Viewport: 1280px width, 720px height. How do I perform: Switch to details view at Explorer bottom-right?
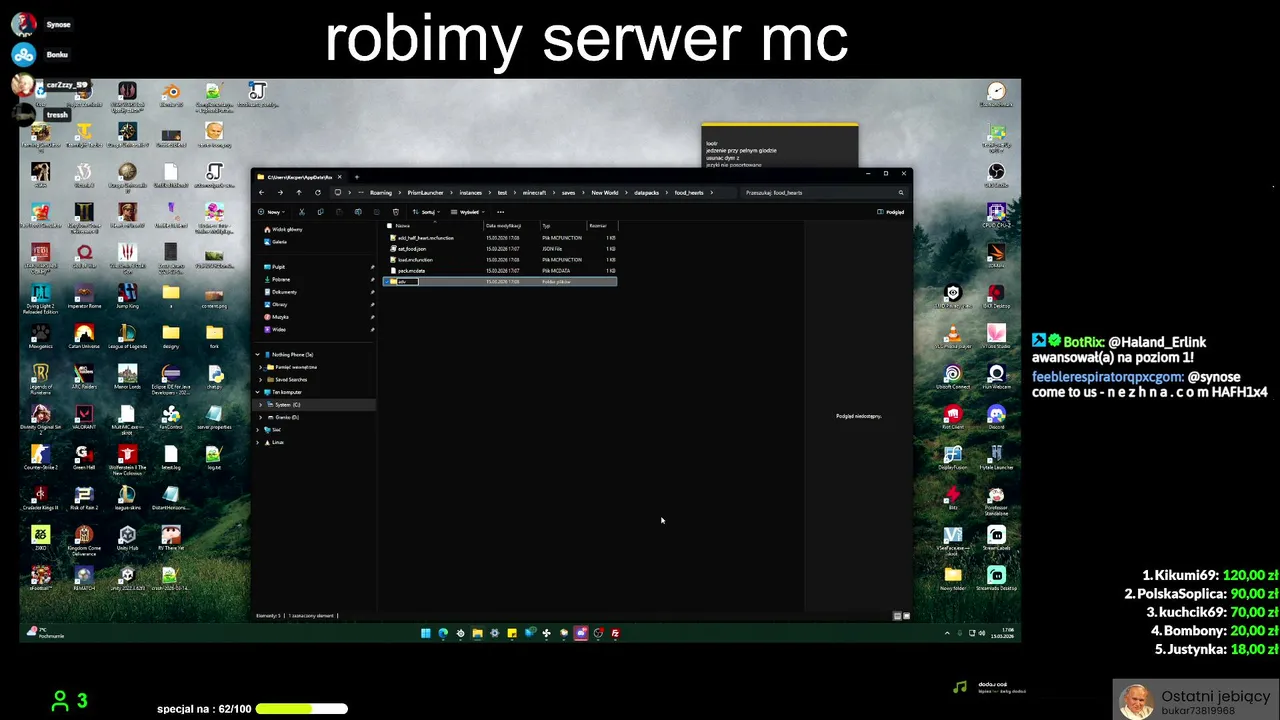(x=897, y=616)
